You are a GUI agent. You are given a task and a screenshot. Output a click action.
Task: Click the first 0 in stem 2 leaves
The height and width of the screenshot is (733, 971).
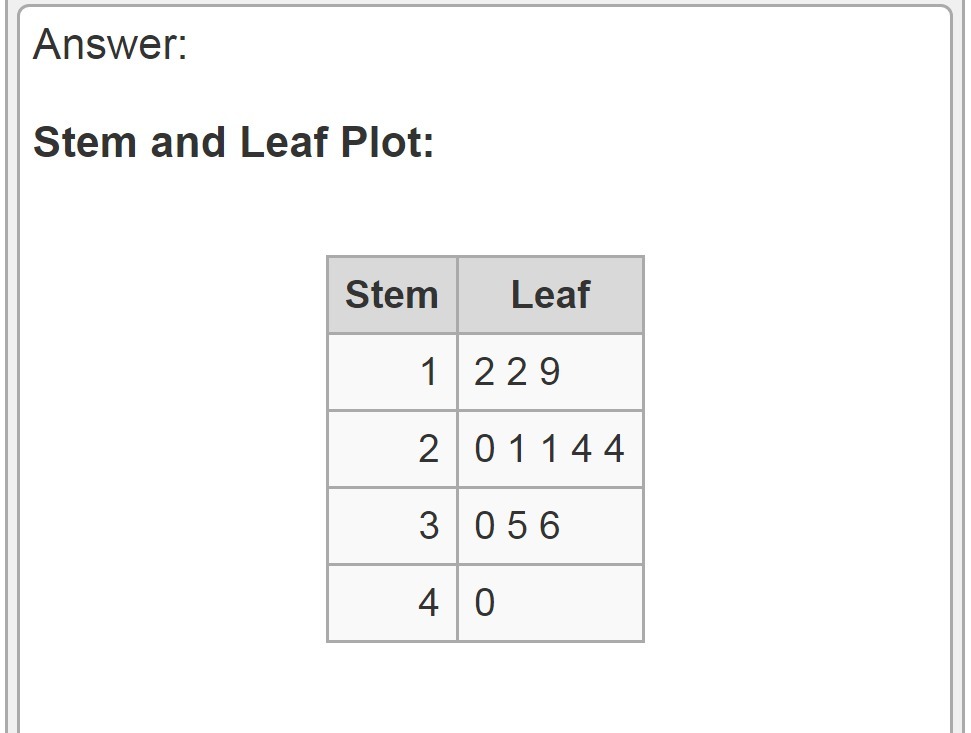coord(485,449)
